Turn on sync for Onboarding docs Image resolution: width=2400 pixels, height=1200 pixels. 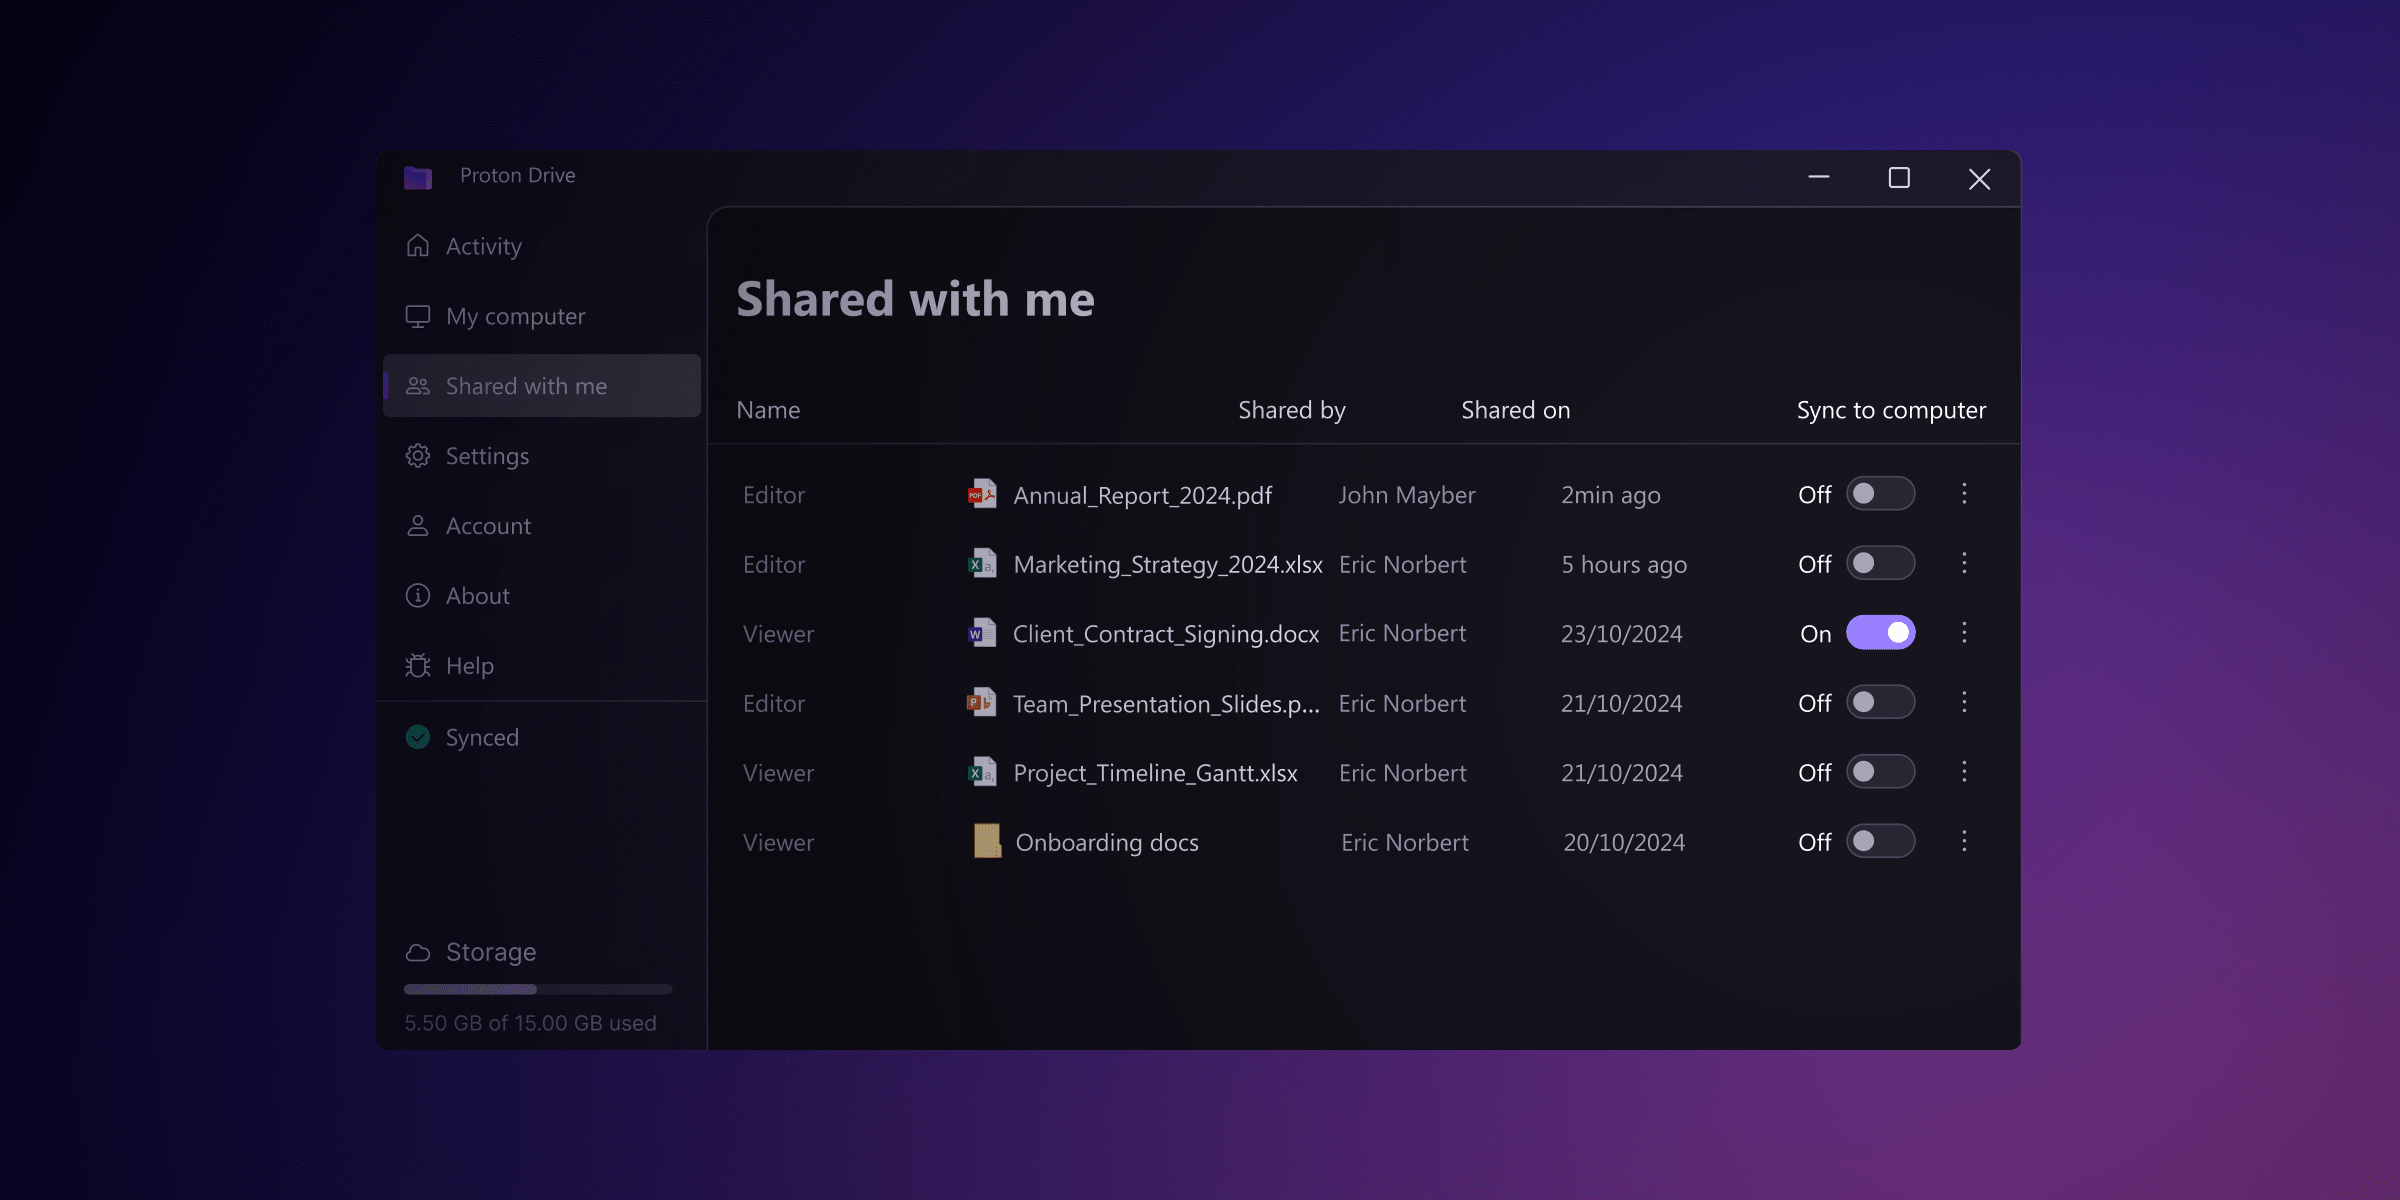pos(1880,841)
